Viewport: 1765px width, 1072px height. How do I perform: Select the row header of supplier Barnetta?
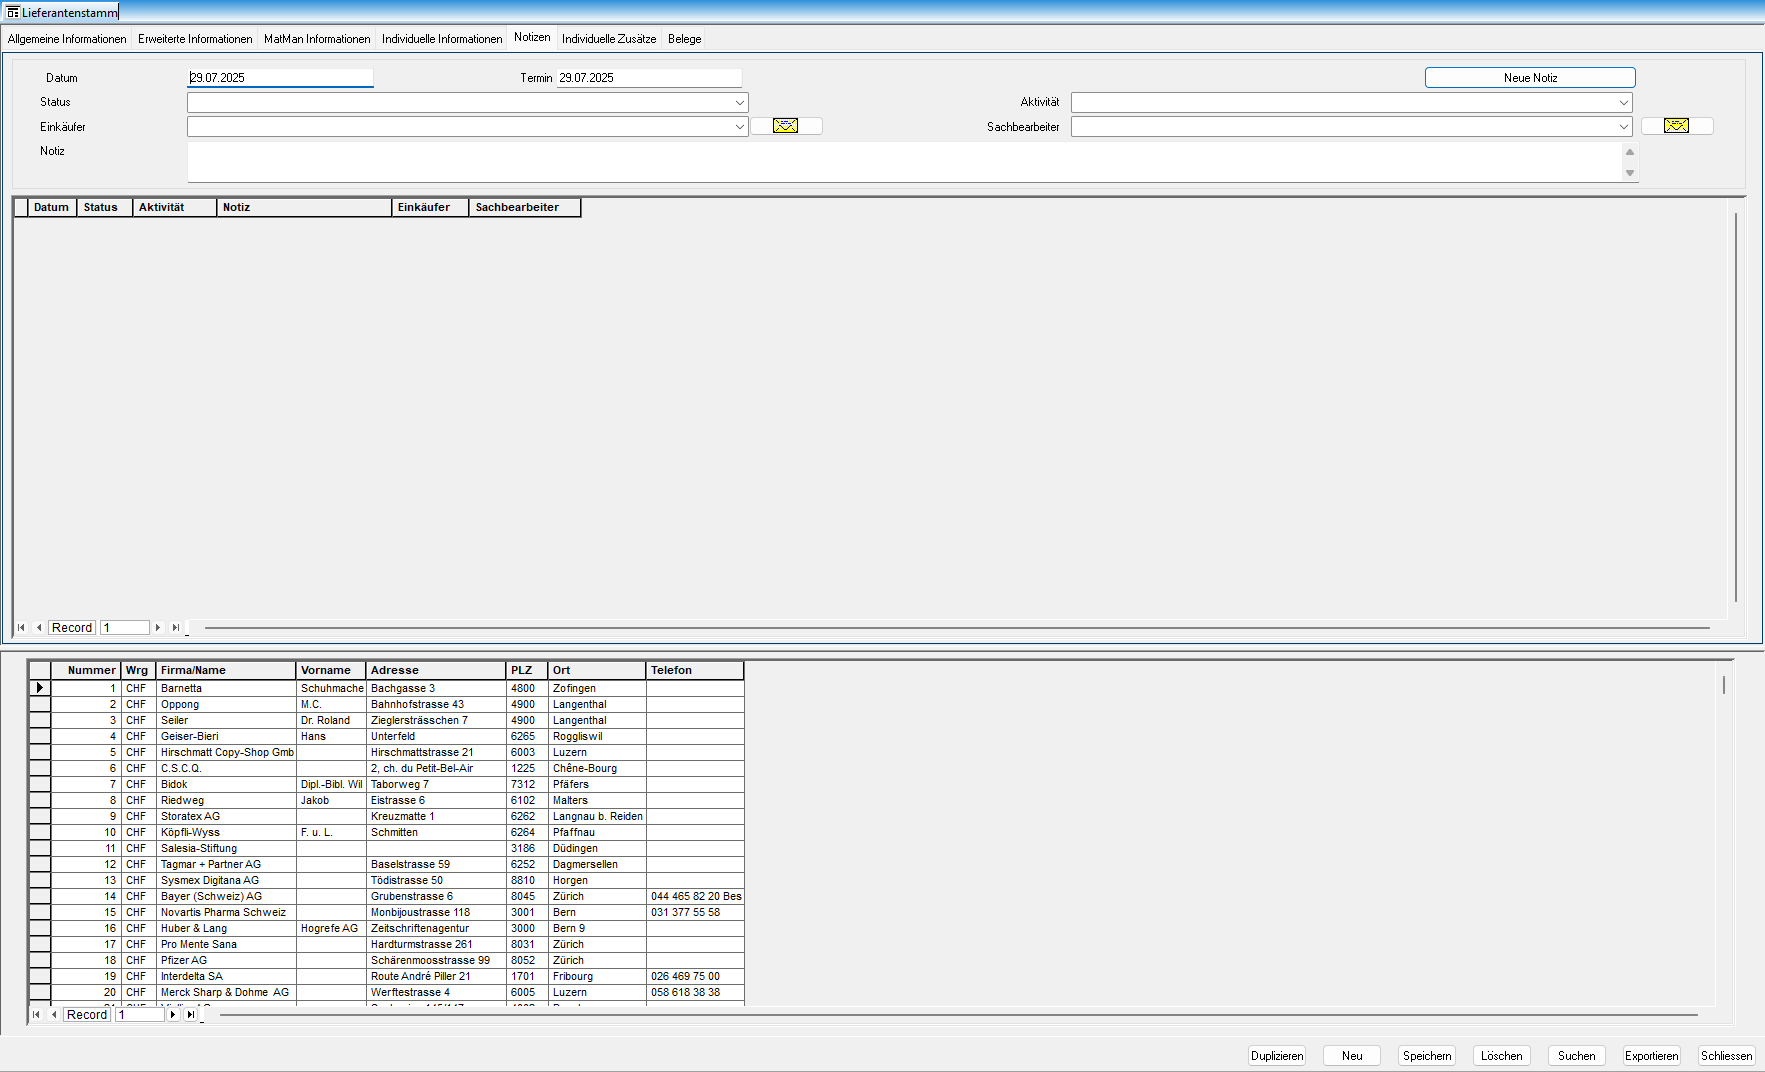tap(39, 688)
